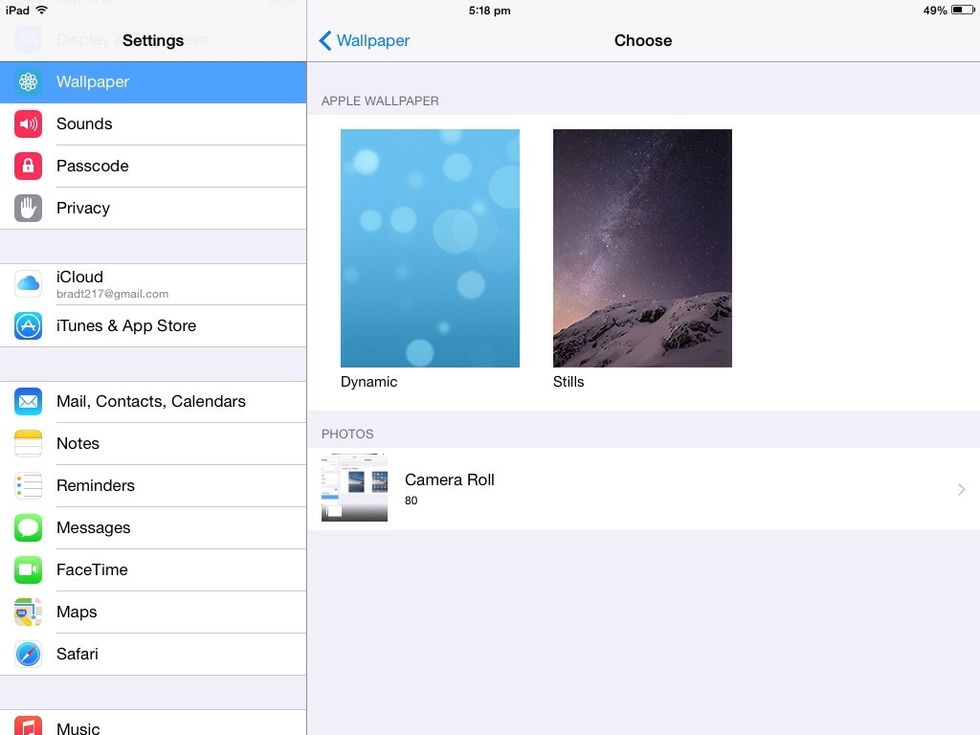Click the Maps app icon
Viewport: 980px width, 735px height.
click(x=28, y=612)
